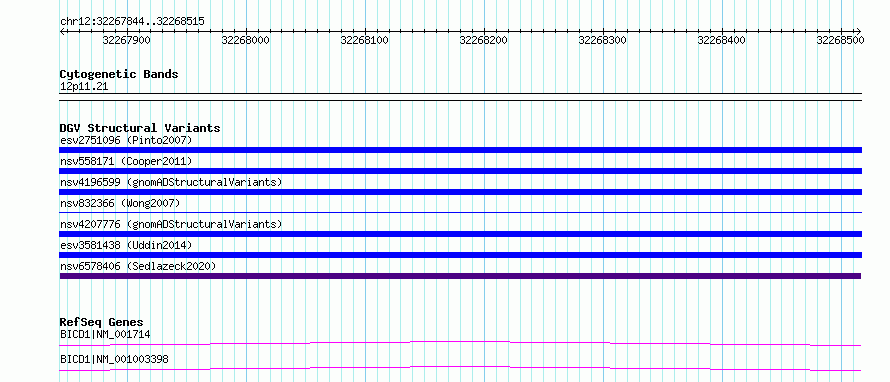Click ruler position 32268500
890x382 pixels.
pos(840,40)
